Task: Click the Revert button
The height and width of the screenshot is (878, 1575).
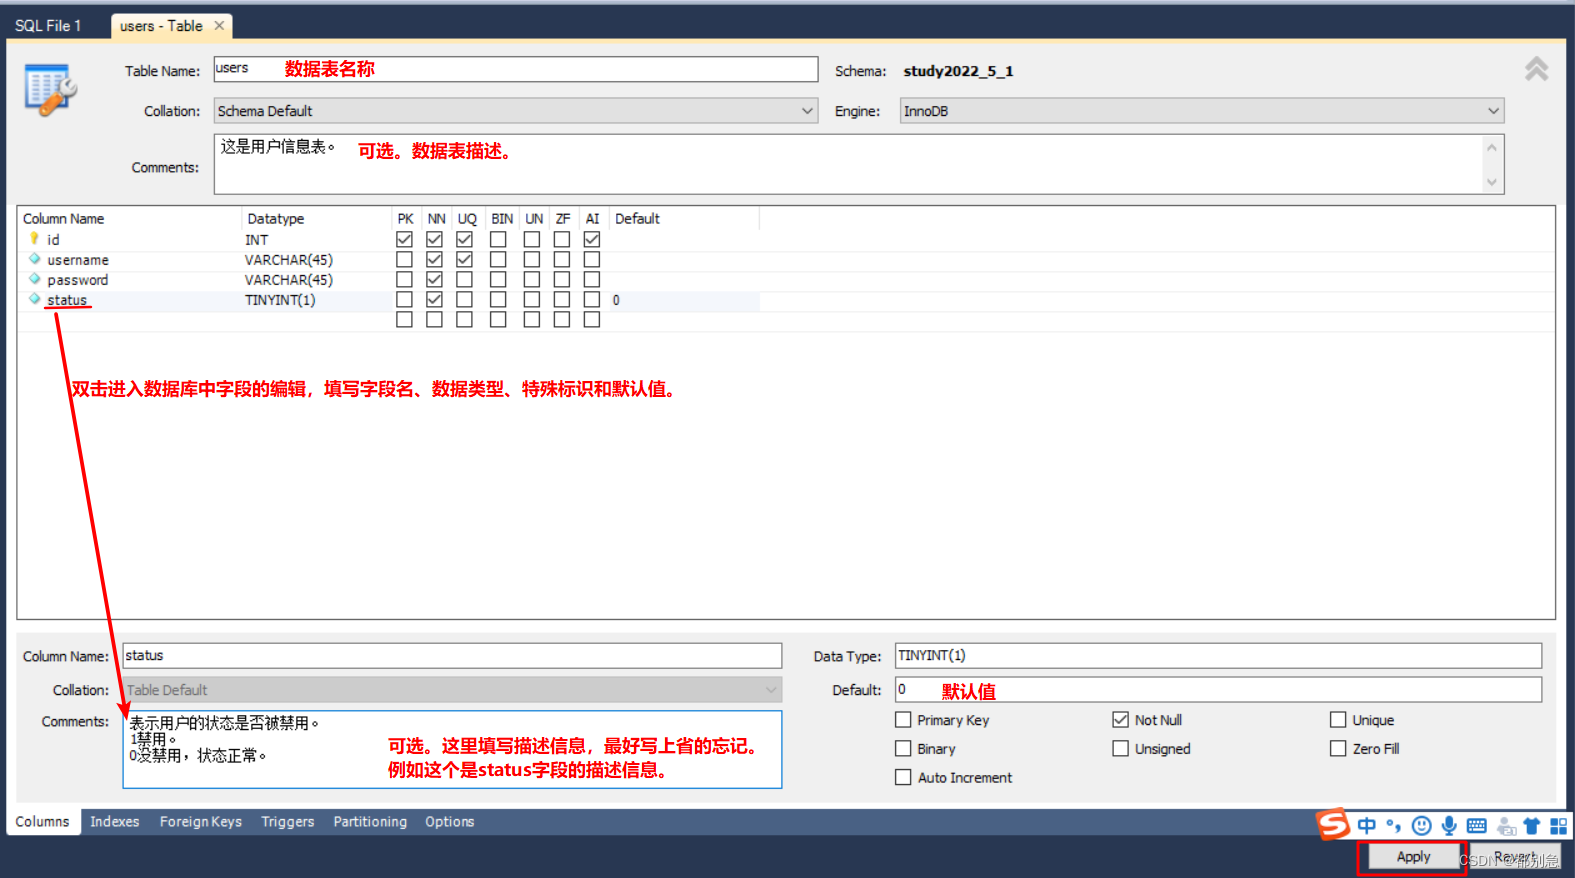Action: [x=1515, y=857]
